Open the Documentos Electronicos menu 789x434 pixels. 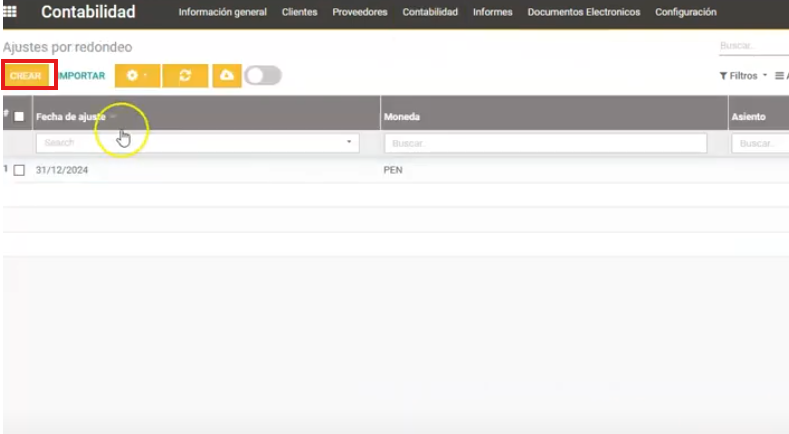(584, 13)
